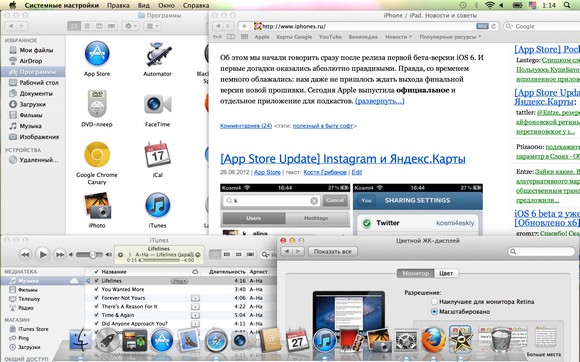Expand Популярные ресурсы bookmarks folder

450,37
